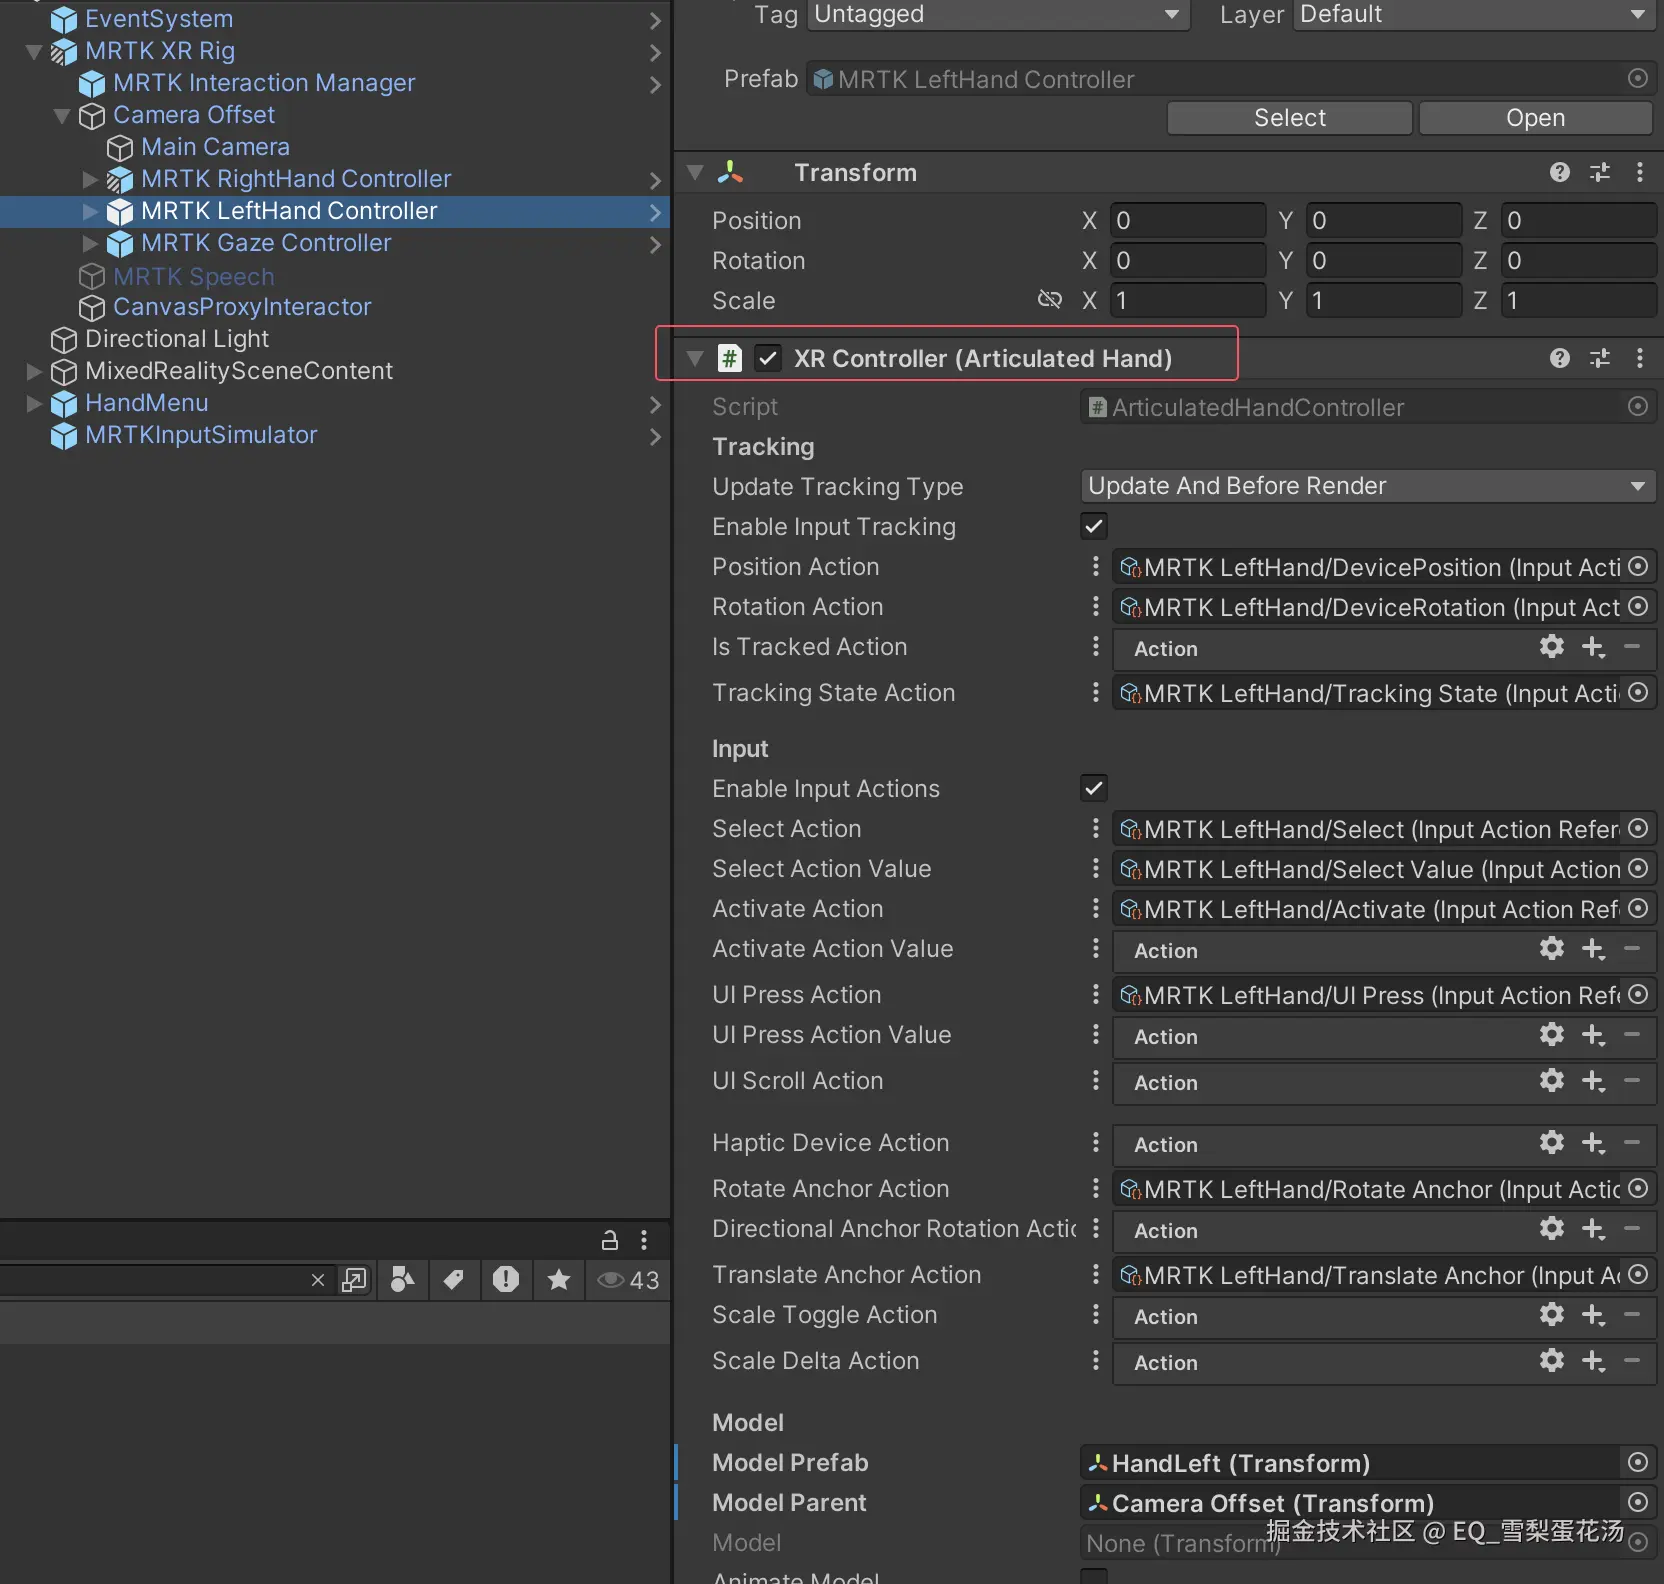Screen dimensions: 1664x1584
Task: Select MRTK Interaction Manager object
Action: [x=264, y=83]
